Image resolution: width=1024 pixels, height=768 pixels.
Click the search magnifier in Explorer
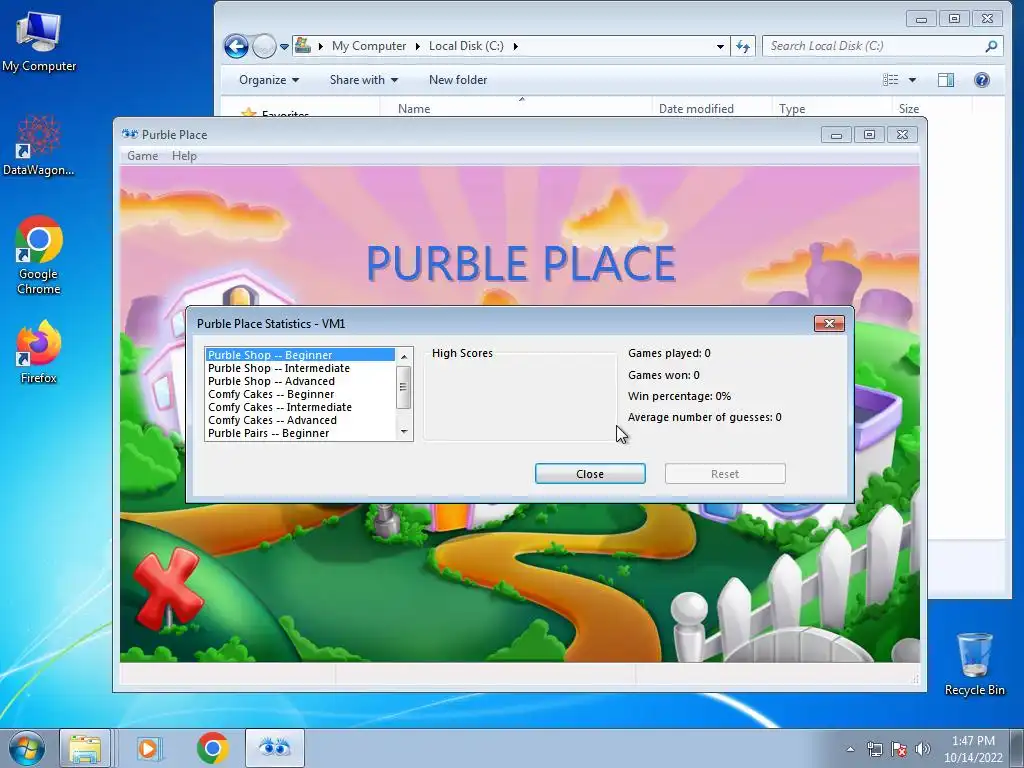(991, 46)
